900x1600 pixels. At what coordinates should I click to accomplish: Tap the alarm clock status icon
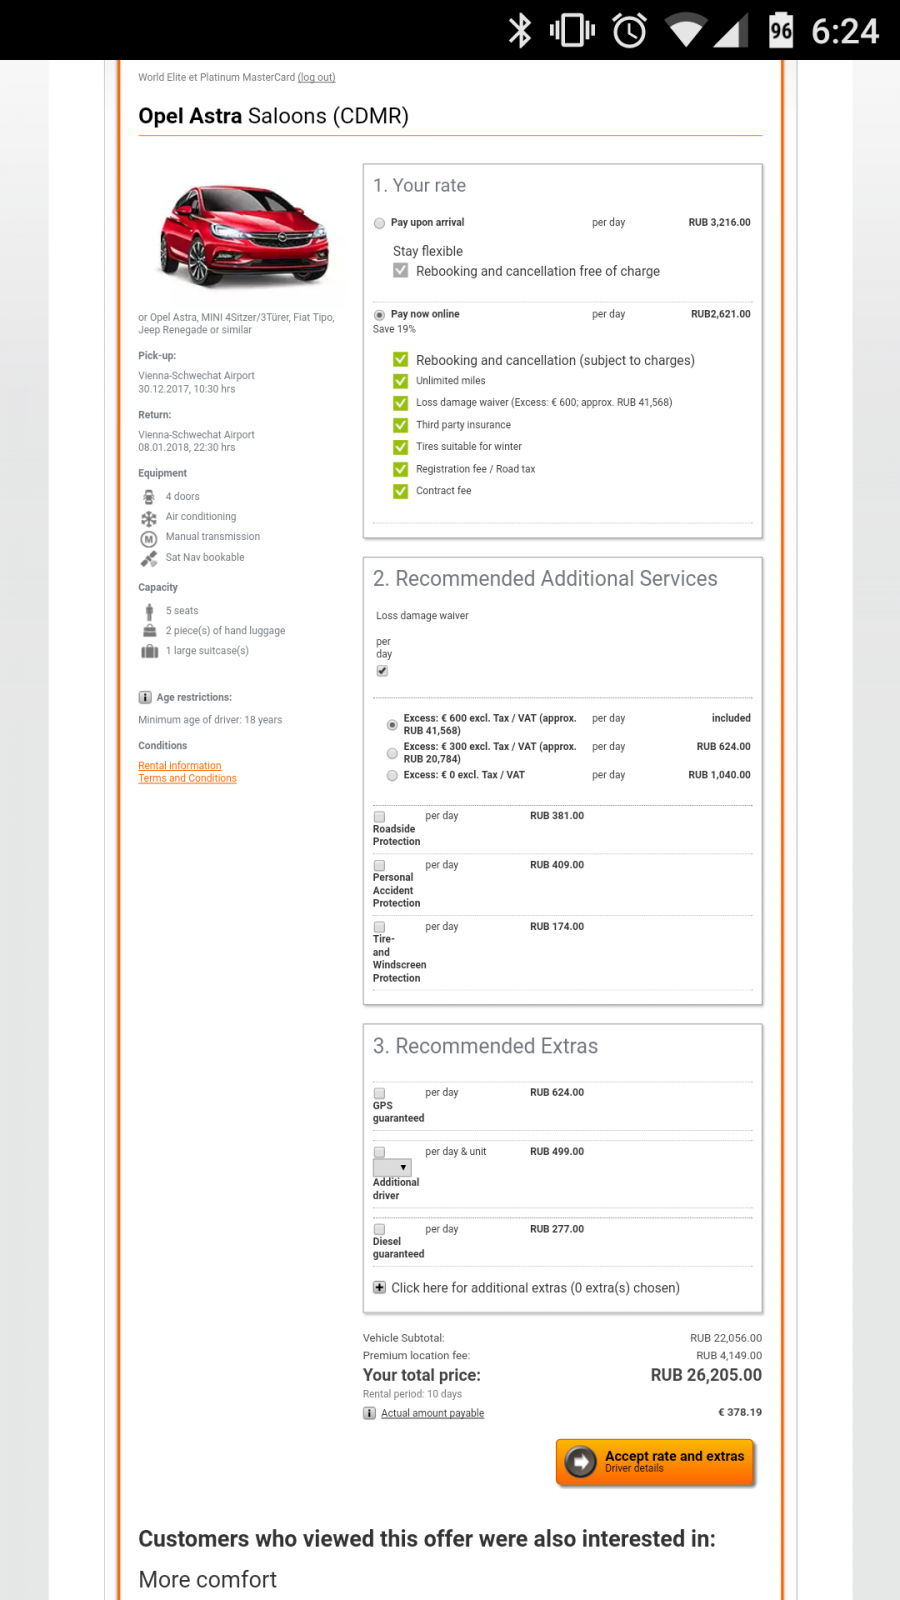[629, 30]
